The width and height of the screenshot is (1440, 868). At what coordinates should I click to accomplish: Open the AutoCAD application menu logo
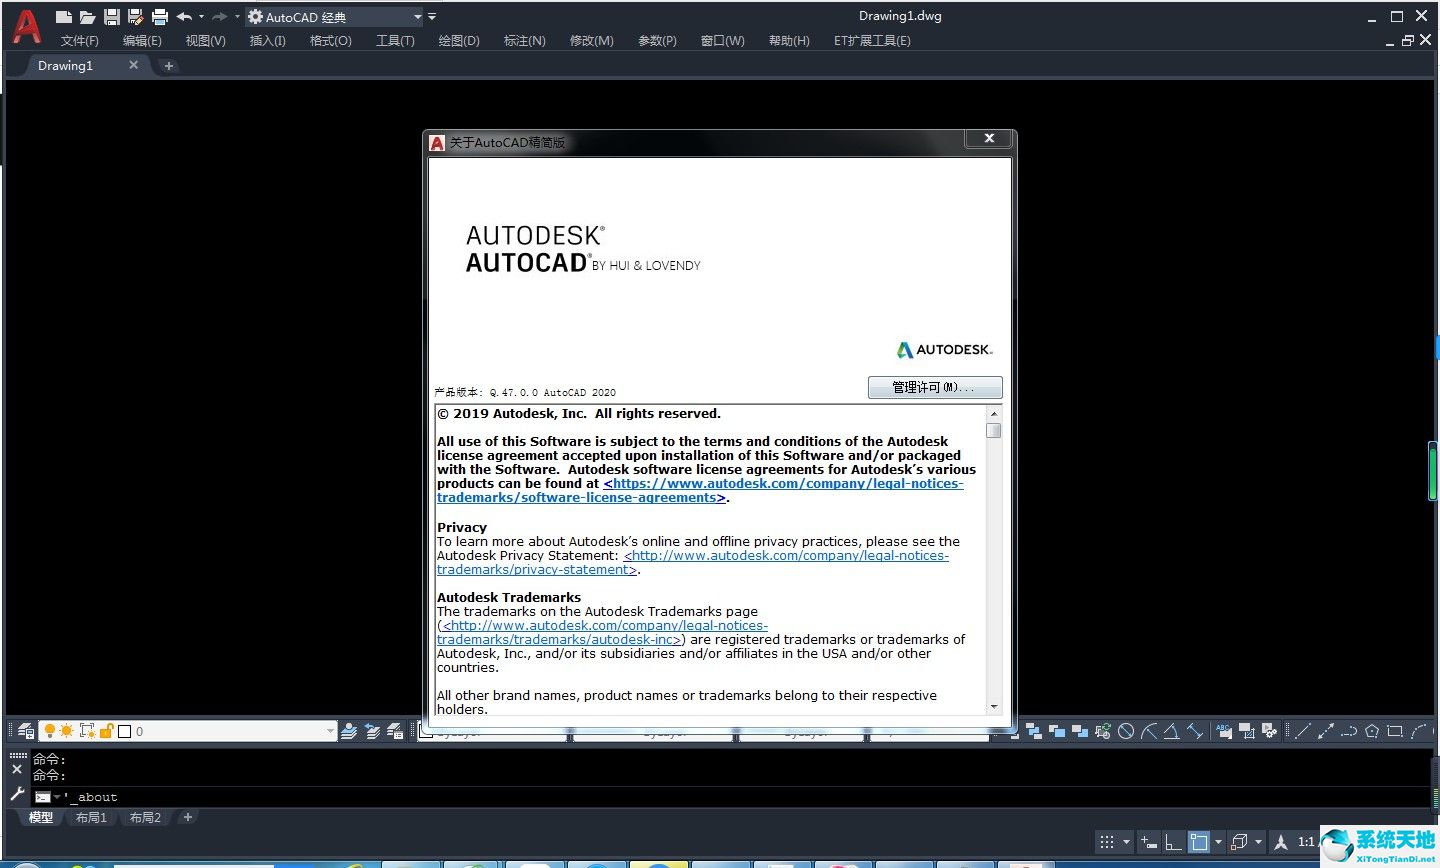click(x=26, y=26)
